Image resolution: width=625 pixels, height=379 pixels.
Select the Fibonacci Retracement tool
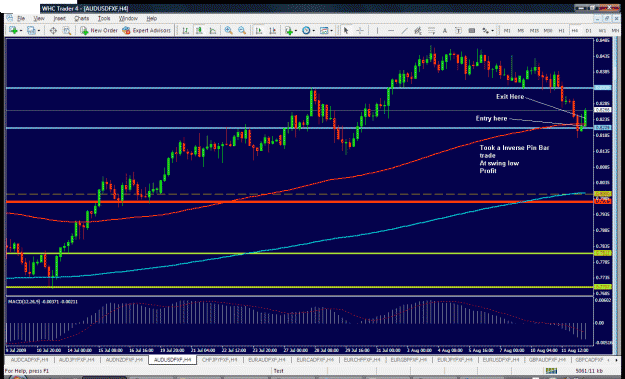click(431, 30)
